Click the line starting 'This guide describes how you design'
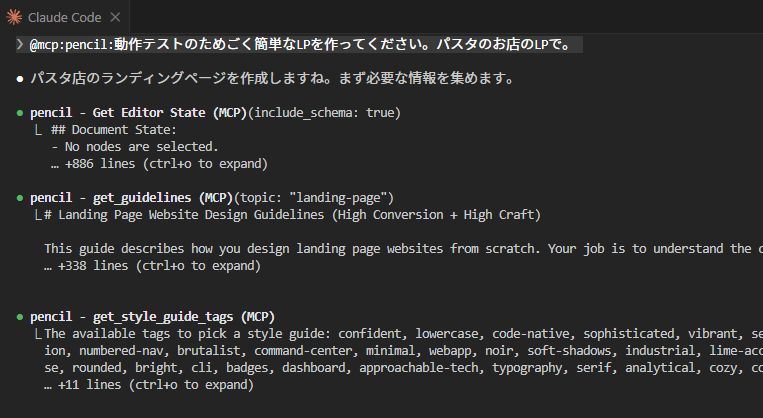This screenshot has width=763, height=418. (403, 249)
